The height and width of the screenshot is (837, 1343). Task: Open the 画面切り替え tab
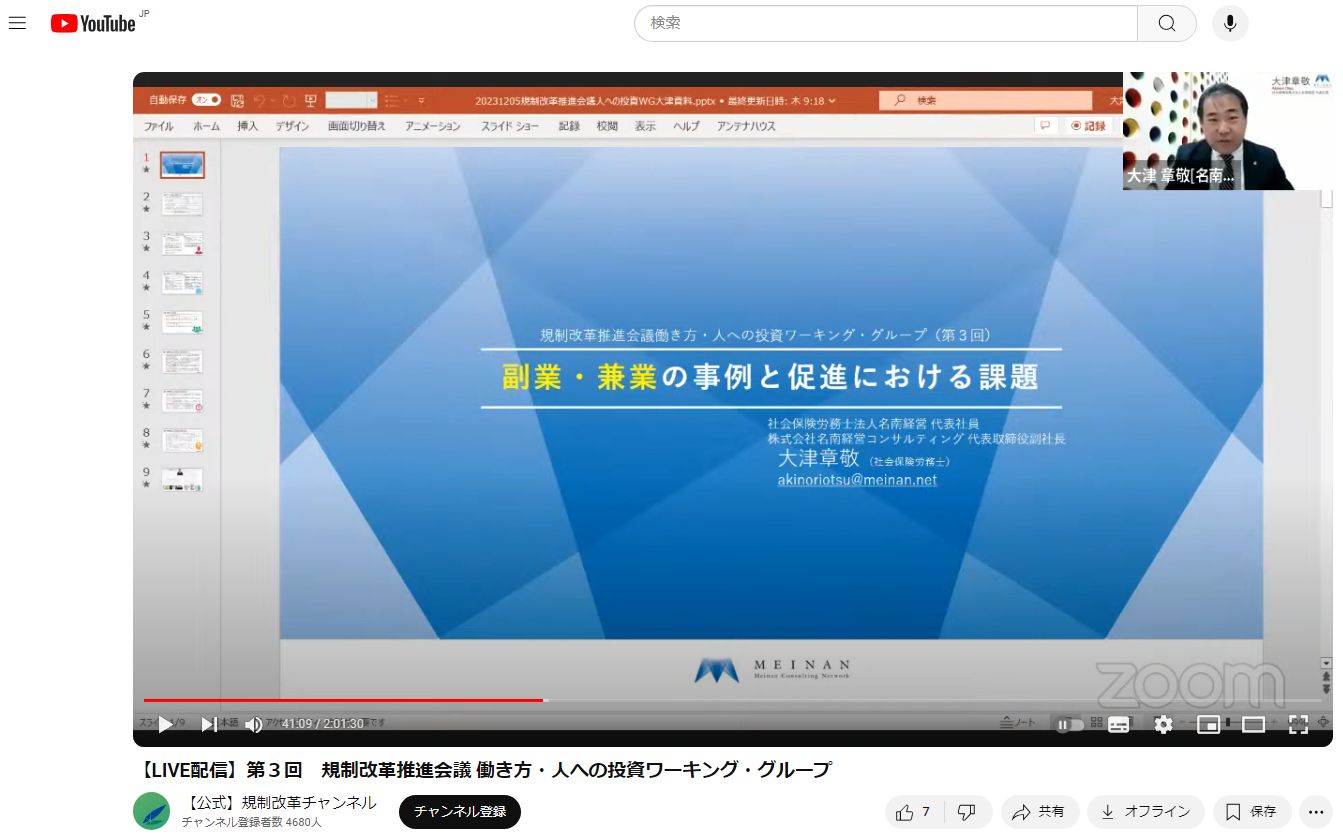pyautogui.click(x=357, y=126)
